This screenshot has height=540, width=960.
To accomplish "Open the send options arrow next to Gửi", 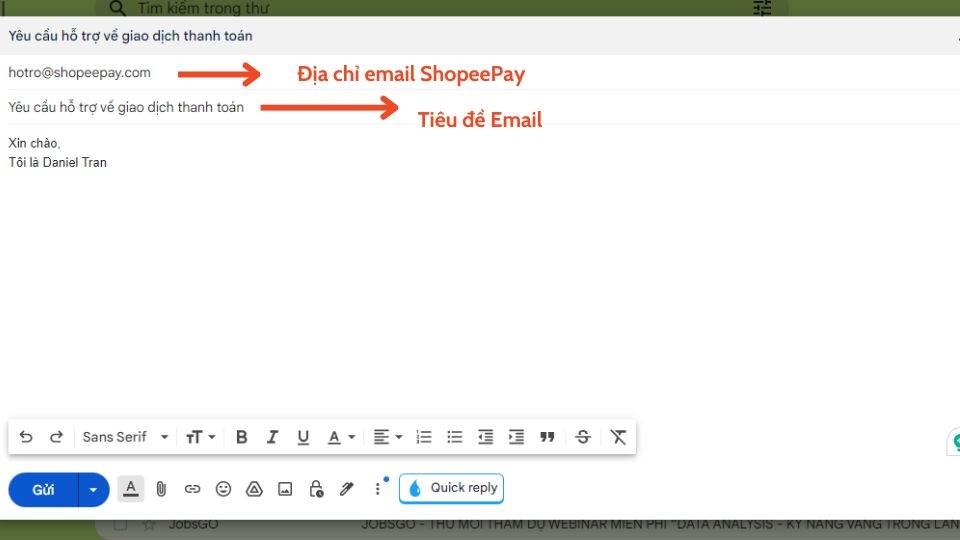I will tap(94, 490).
